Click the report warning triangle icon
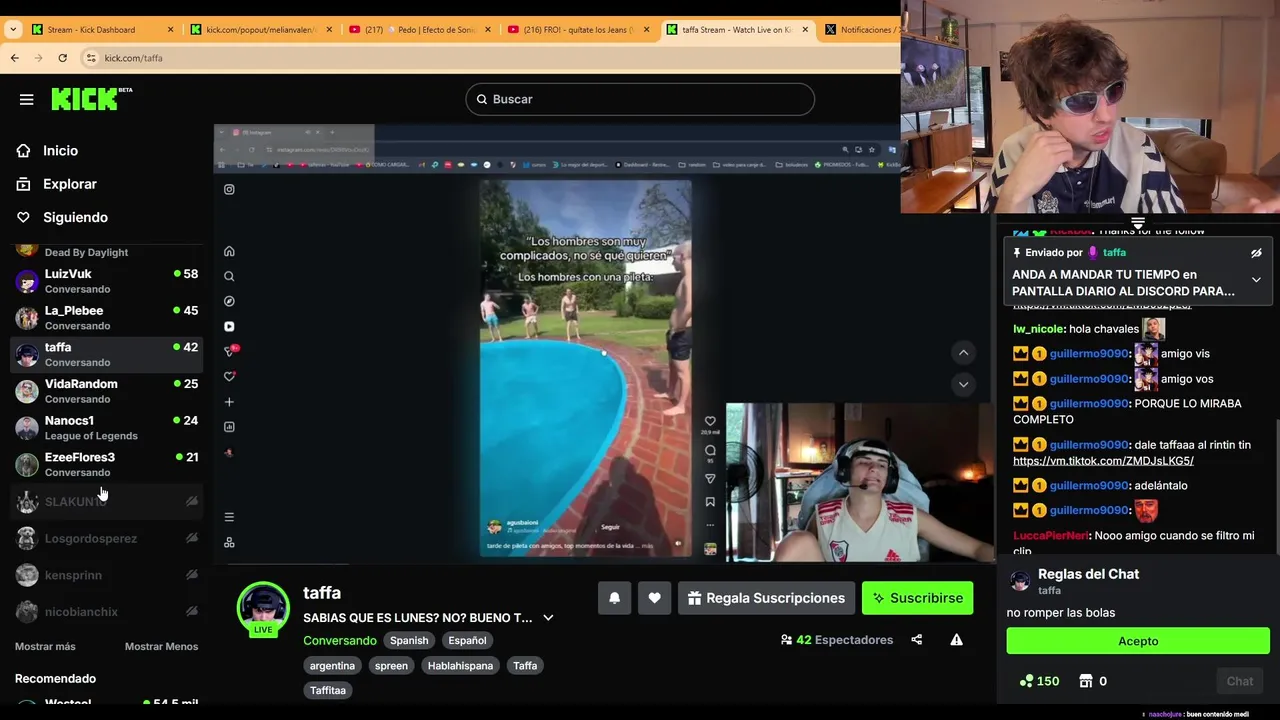The width and height of the screenshot is (1280, 720). click(957, 640)
